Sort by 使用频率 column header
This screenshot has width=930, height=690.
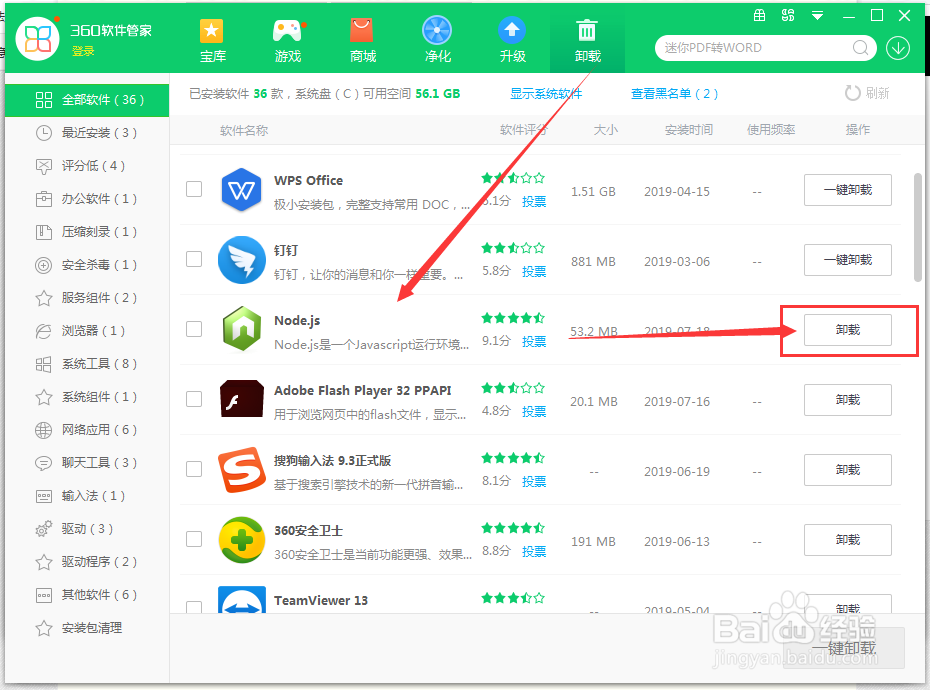click(x=771, y=130)
